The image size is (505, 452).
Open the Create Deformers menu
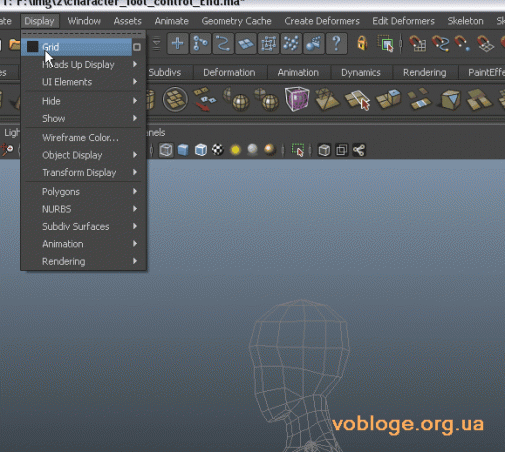[x=322, y=21]
